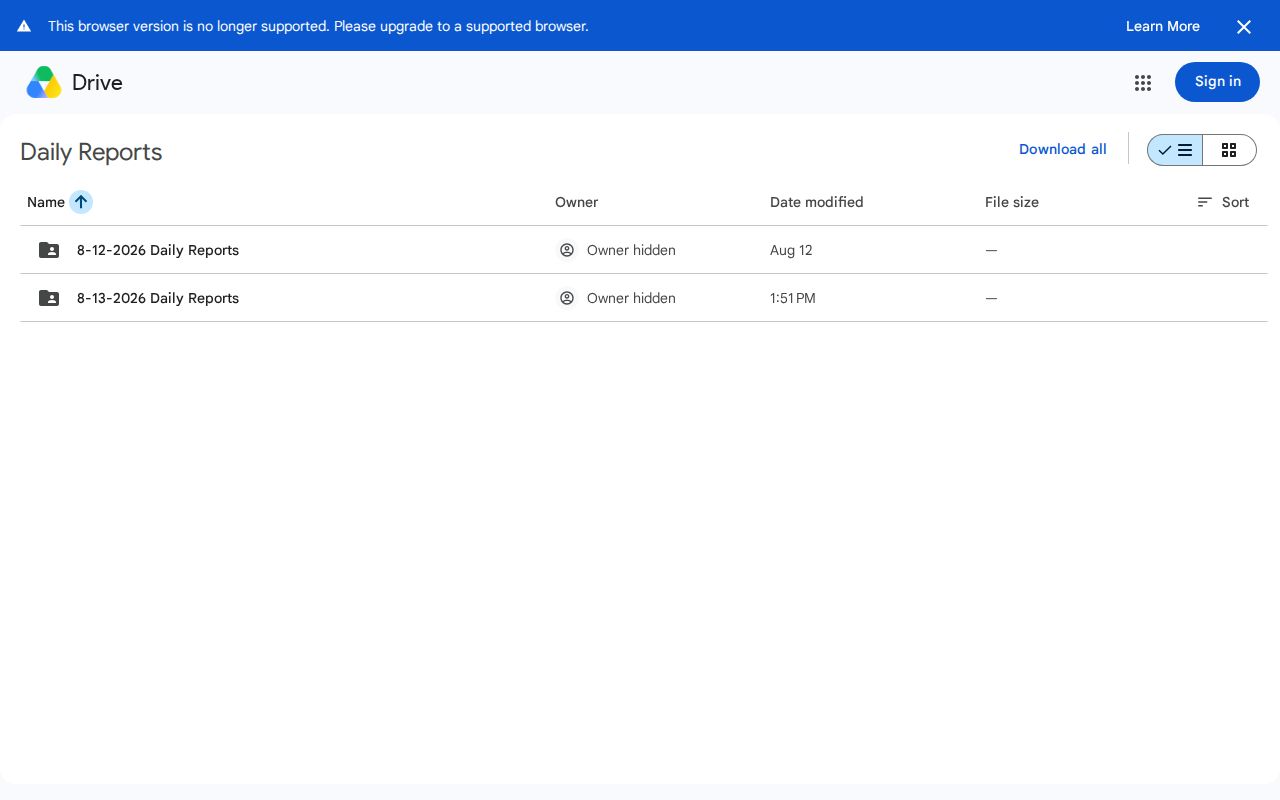Open the Google apps grid

tap(1143, 83)
